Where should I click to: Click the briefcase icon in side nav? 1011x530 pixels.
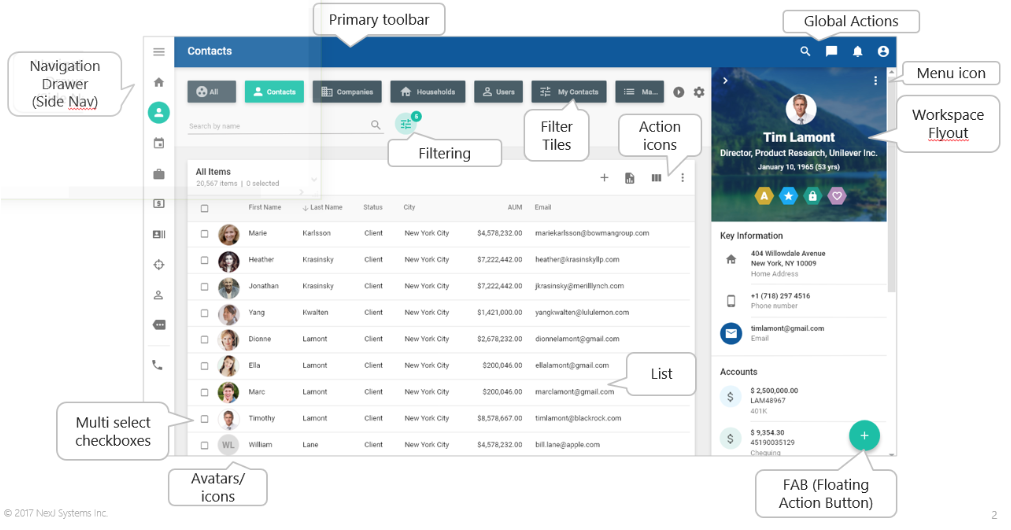coord(159,174)
